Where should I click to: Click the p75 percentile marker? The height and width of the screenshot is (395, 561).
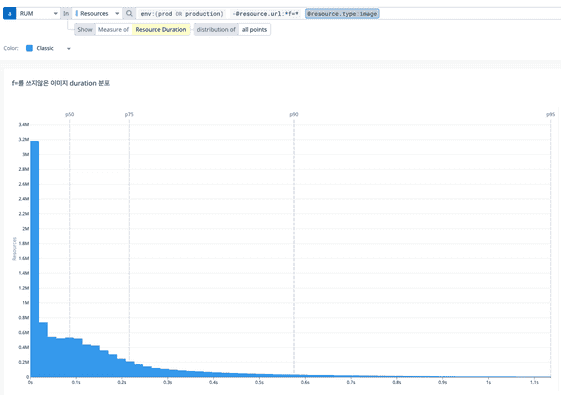tap(129, 114)
